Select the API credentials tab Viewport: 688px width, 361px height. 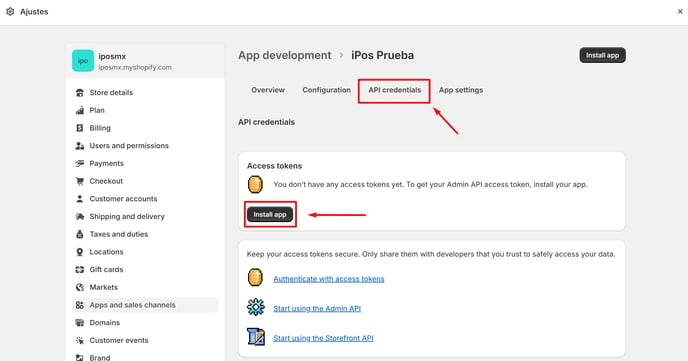394,90
